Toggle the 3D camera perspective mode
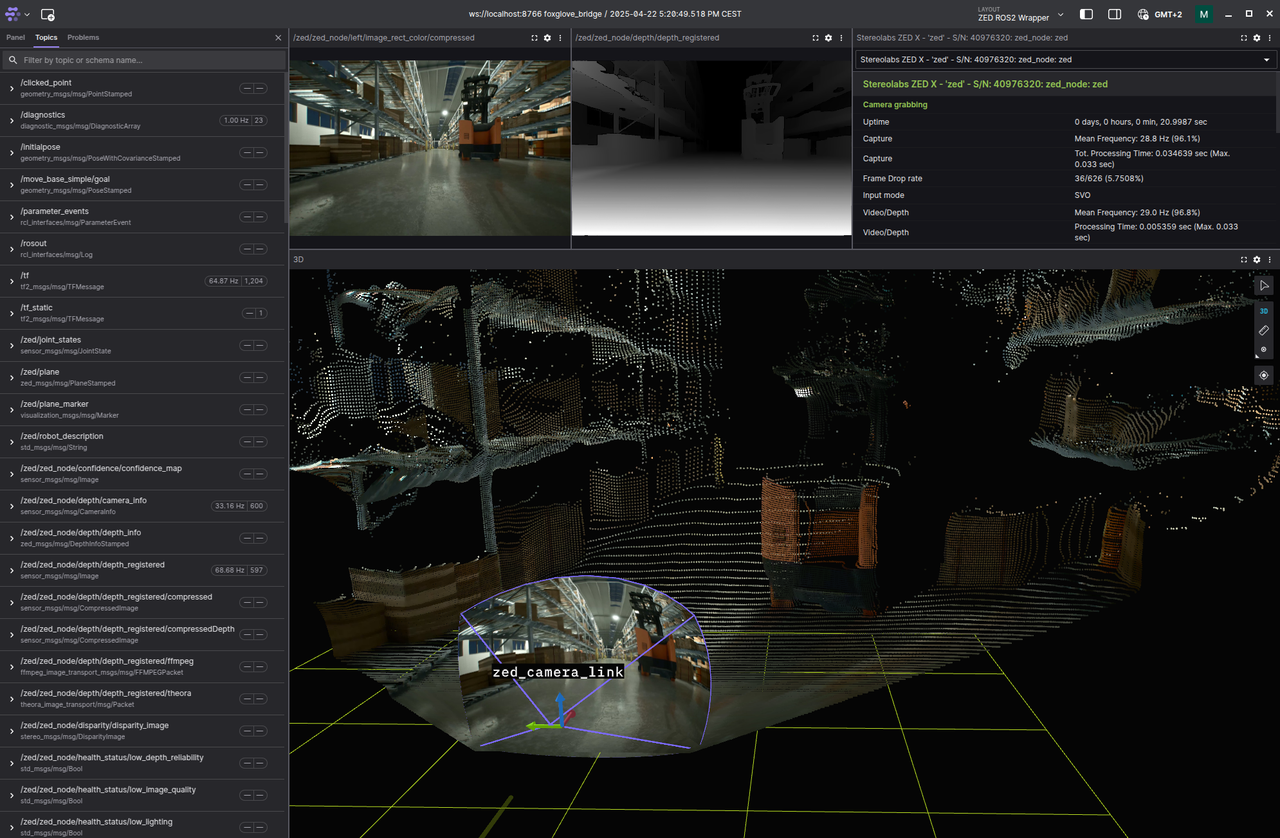Screen dimensions: 1280x838 click(x=1264, y=311)
